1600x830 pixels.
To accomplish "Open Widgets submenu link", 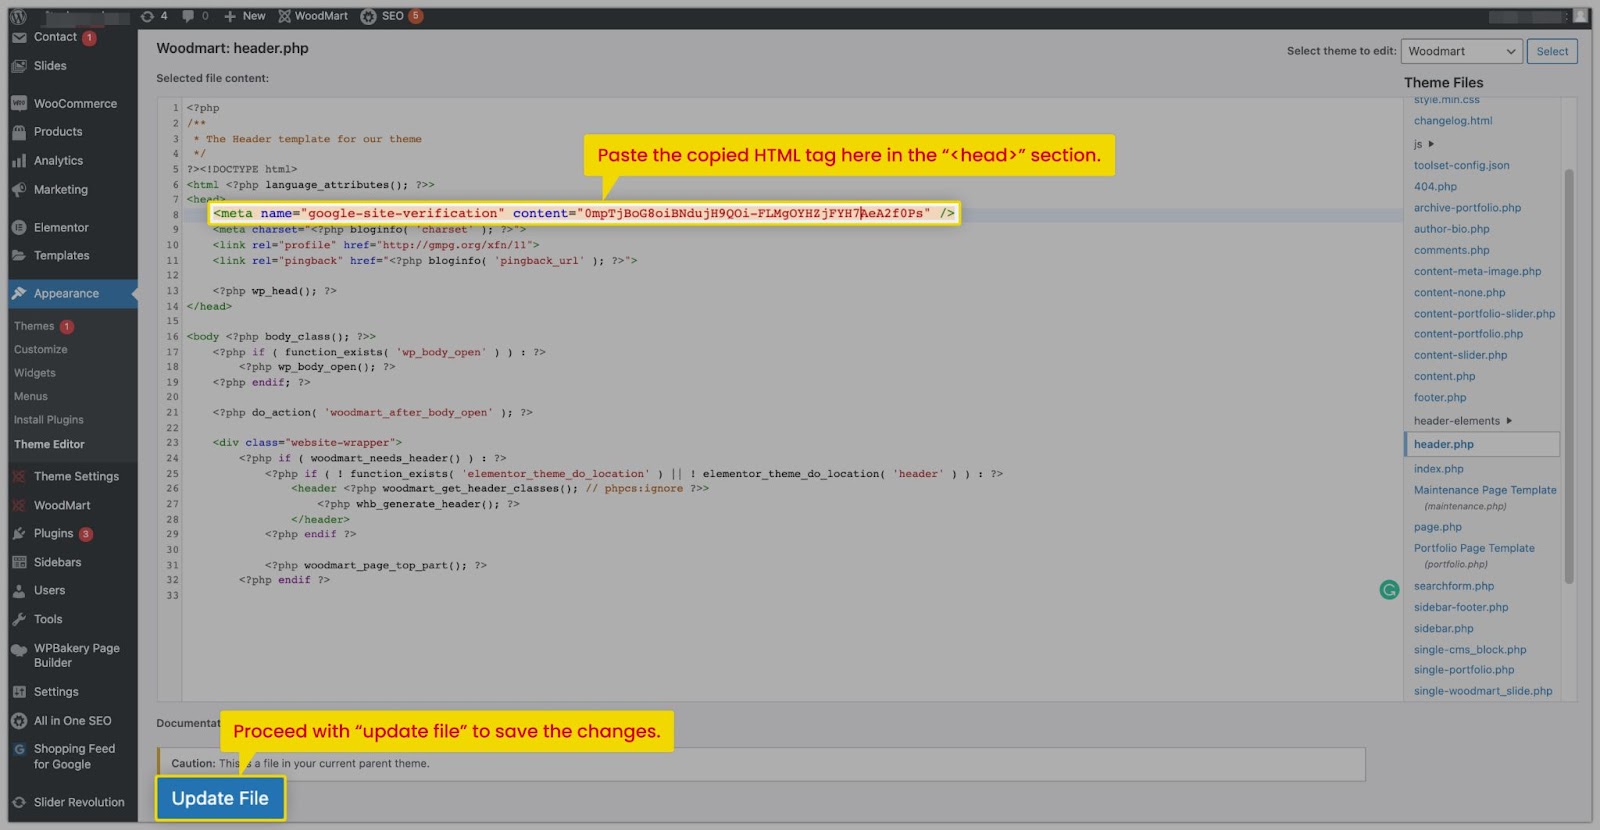I will 35,373.
